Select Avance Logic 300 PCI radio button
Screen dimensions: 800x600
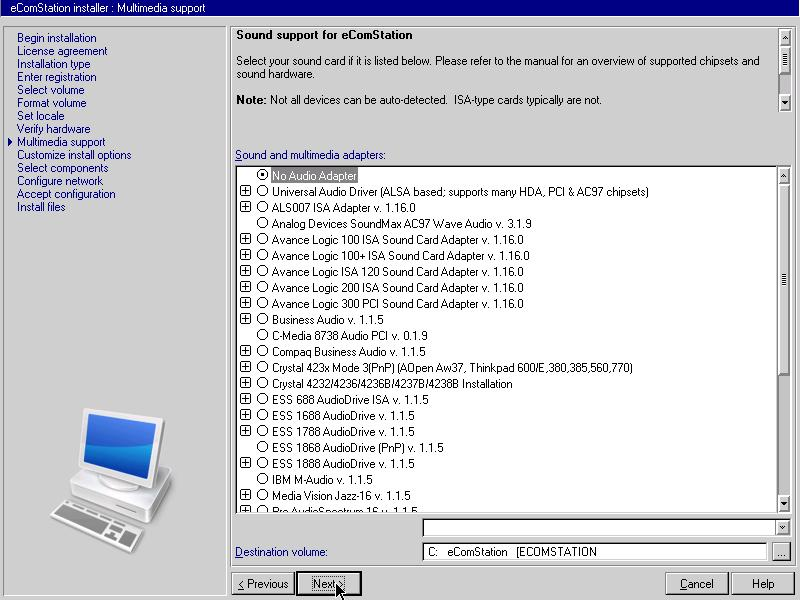262,303
